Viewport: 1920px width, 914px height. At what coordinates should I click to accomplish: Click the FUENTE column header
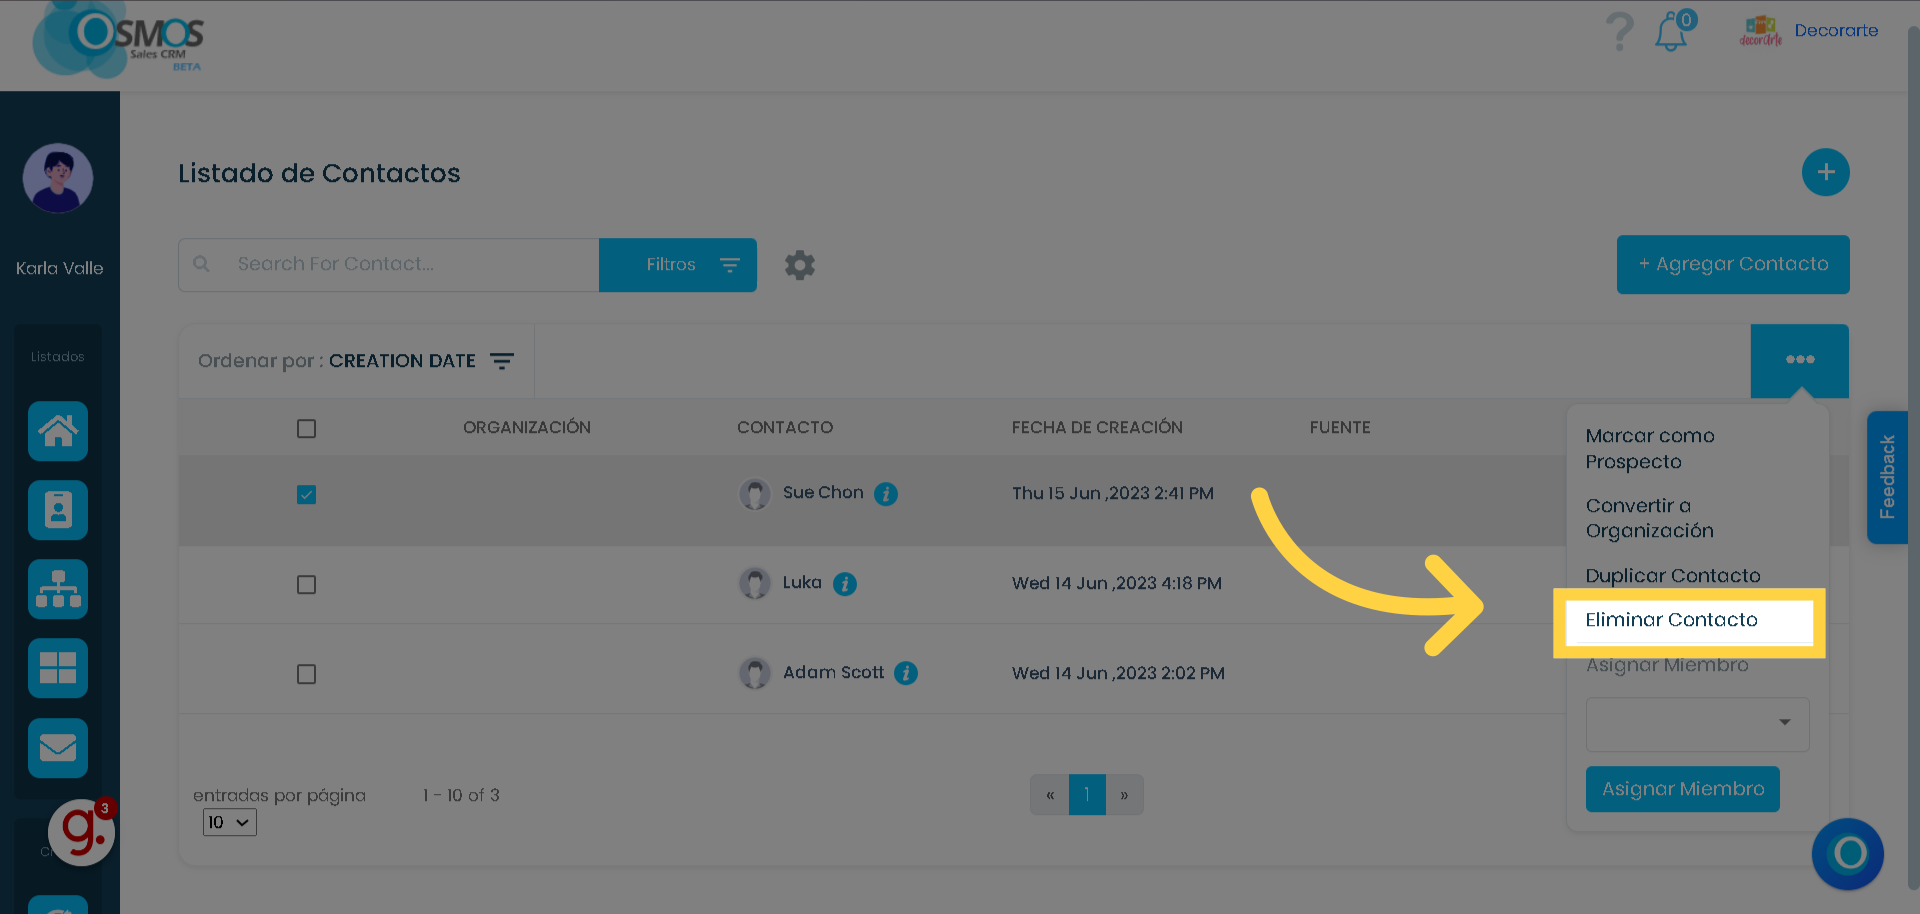tap(1340, 428)
